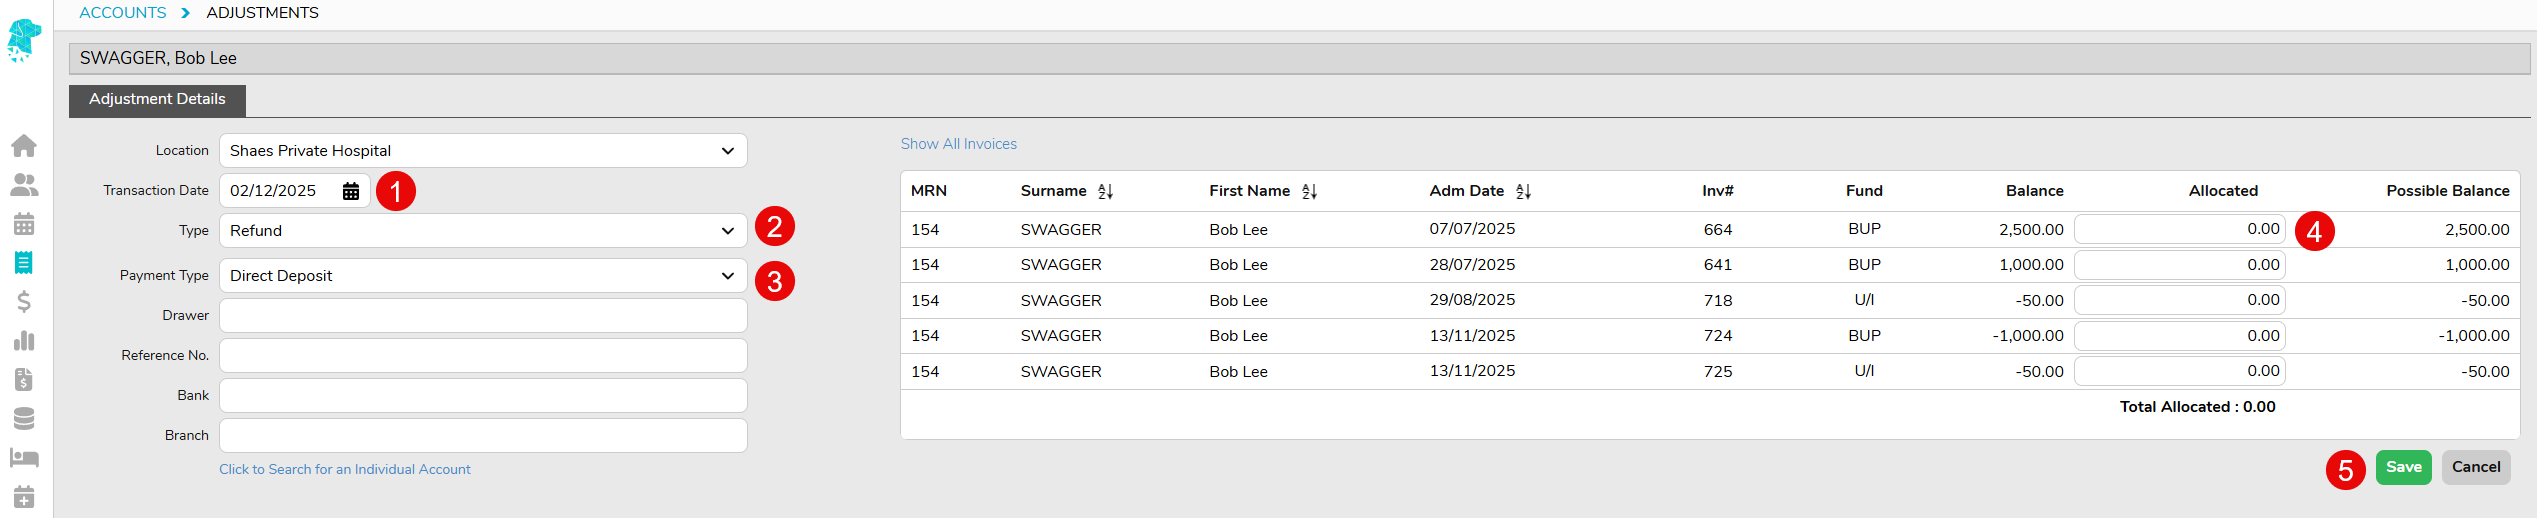Open the home icon in sidebar

(24, 146)
